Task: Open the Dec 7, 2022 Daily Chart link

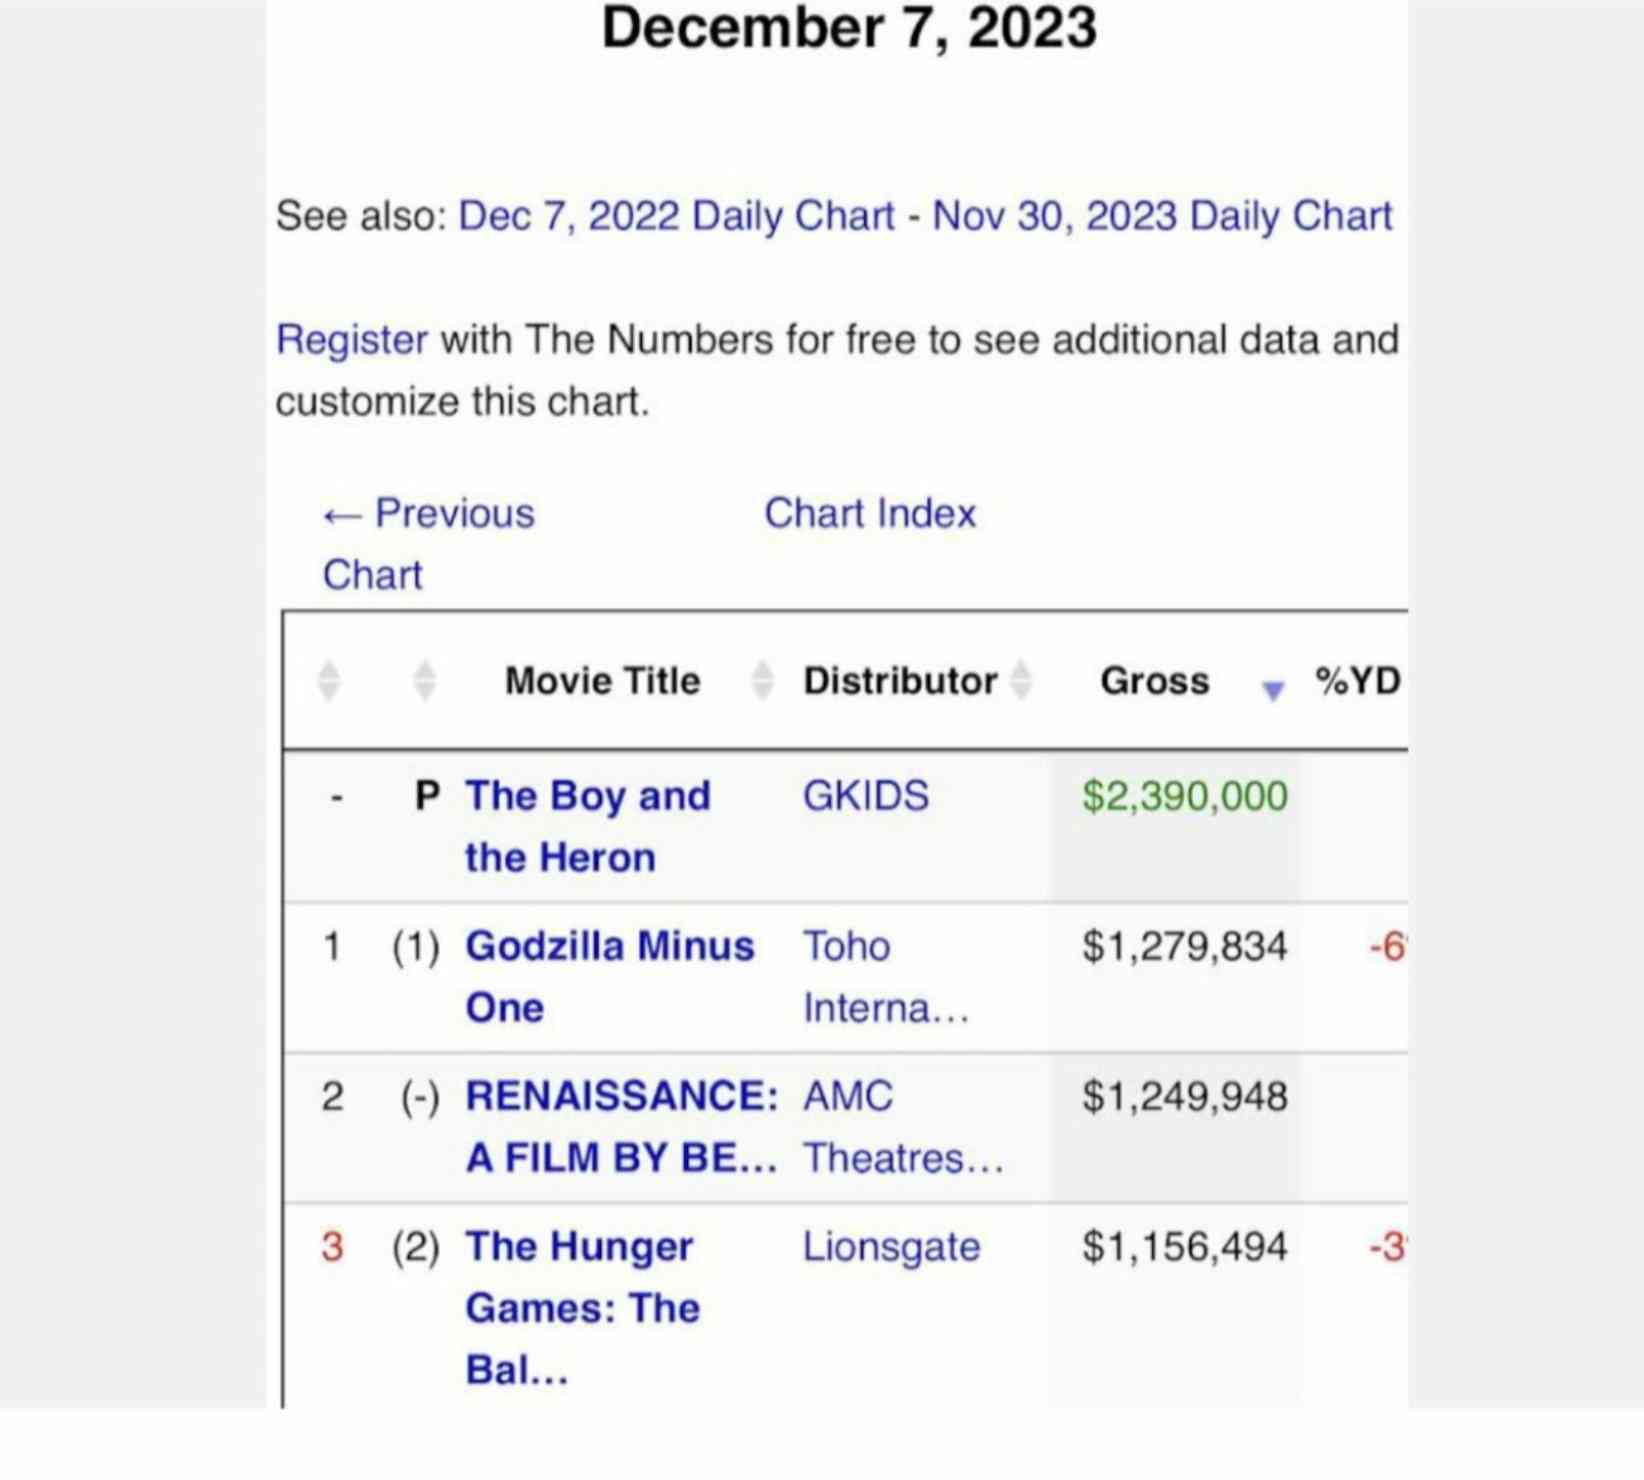Action: (x=676, y=216)
